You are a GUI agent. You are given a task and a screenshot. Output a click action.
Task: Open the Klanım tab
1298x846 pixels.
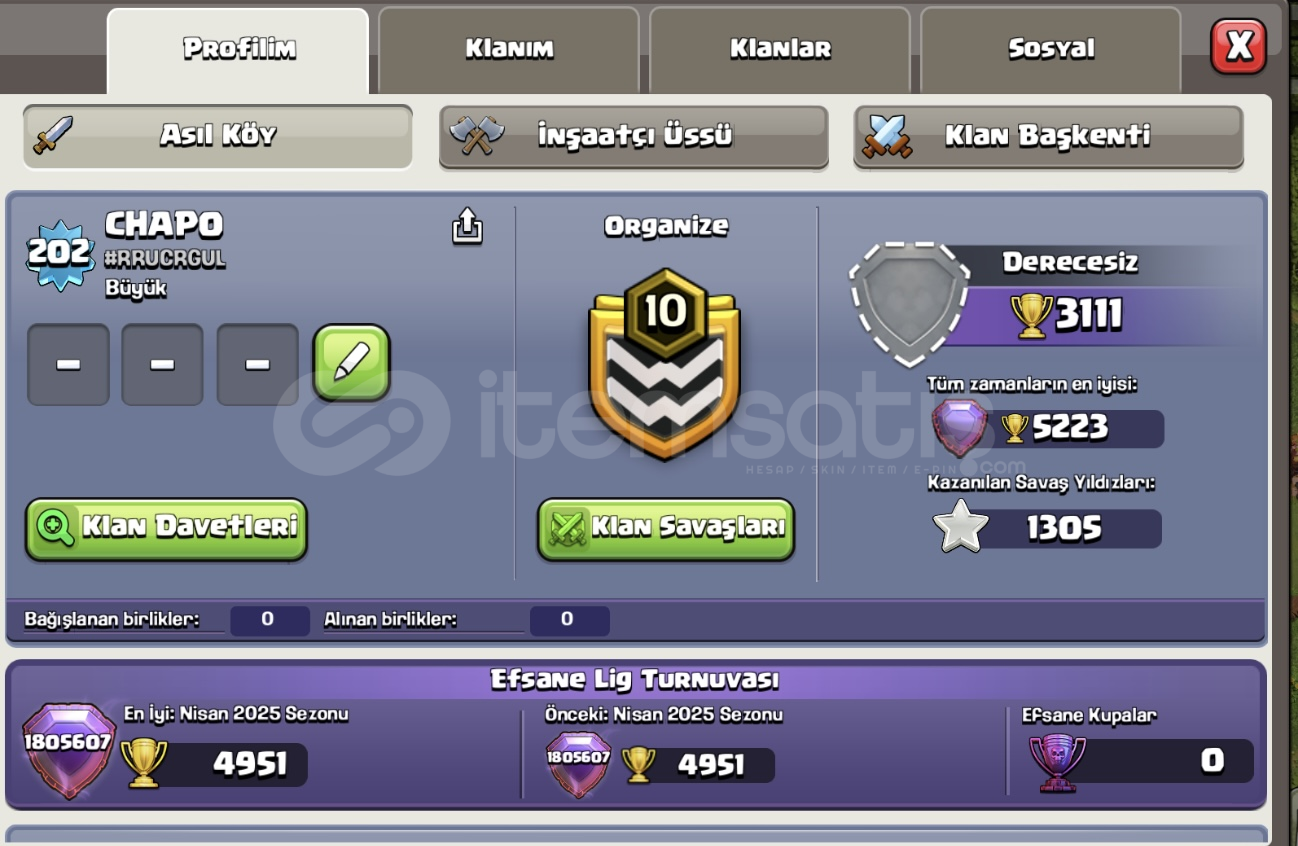click(x=509, y=50)
